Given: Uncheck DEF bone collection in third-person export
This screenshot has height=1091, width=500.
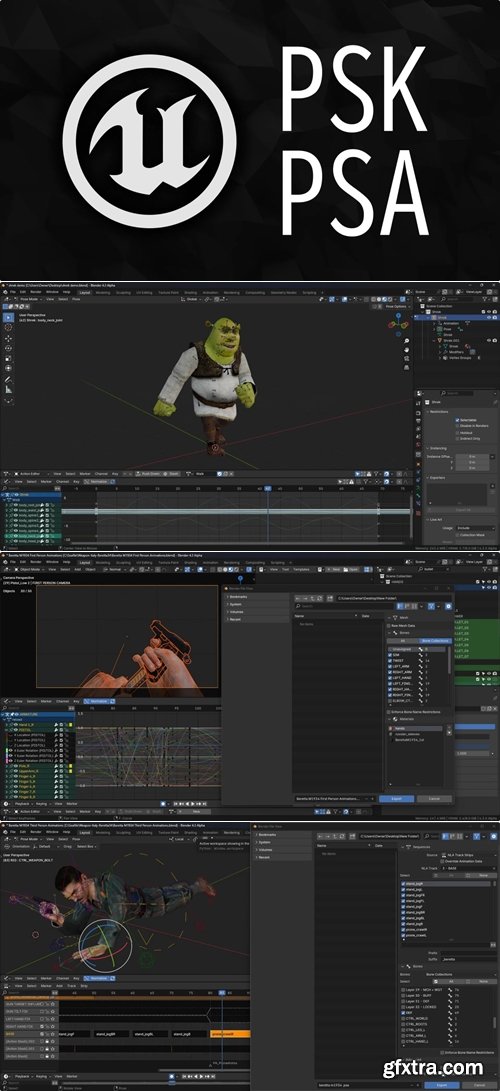Looking at the screenshot, I should point(404,1012).
